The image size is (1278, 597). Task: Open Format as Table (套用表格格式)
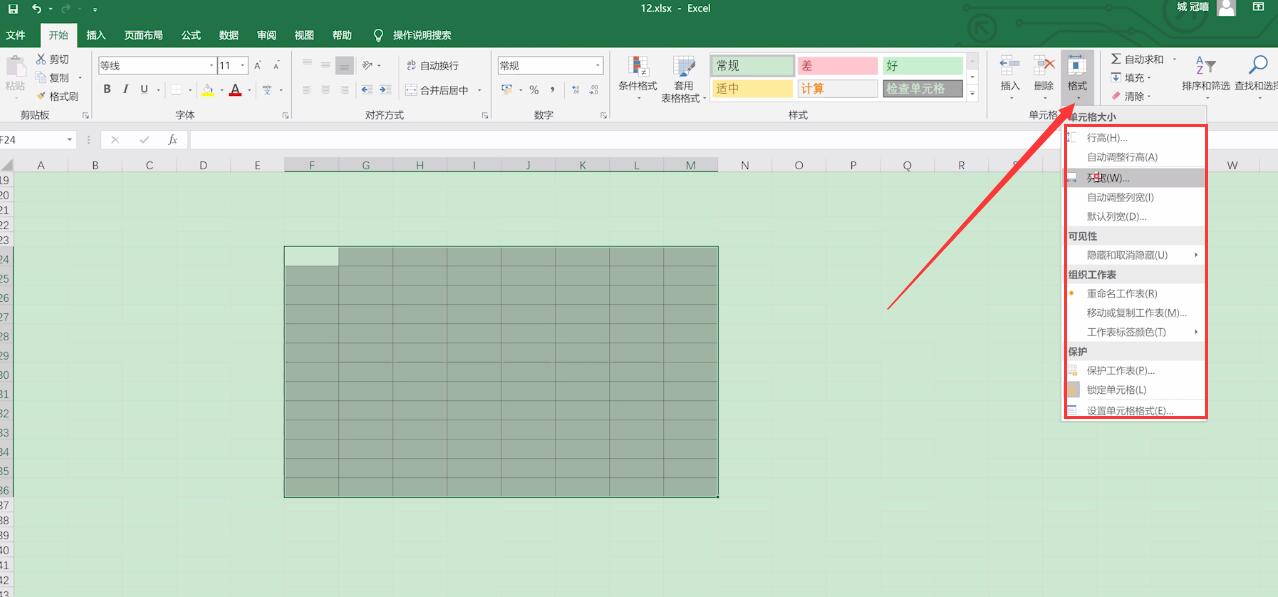(683, 78)
